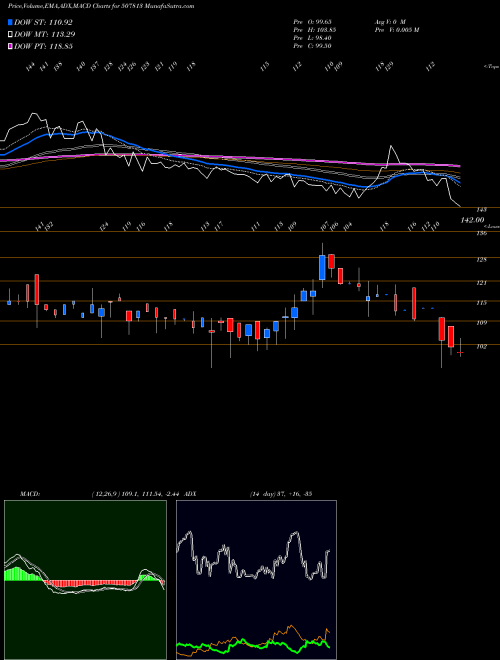500x660 pixels.
Task: Click the 'Pre L: 98.40' low value
Action: click(313, 38)
